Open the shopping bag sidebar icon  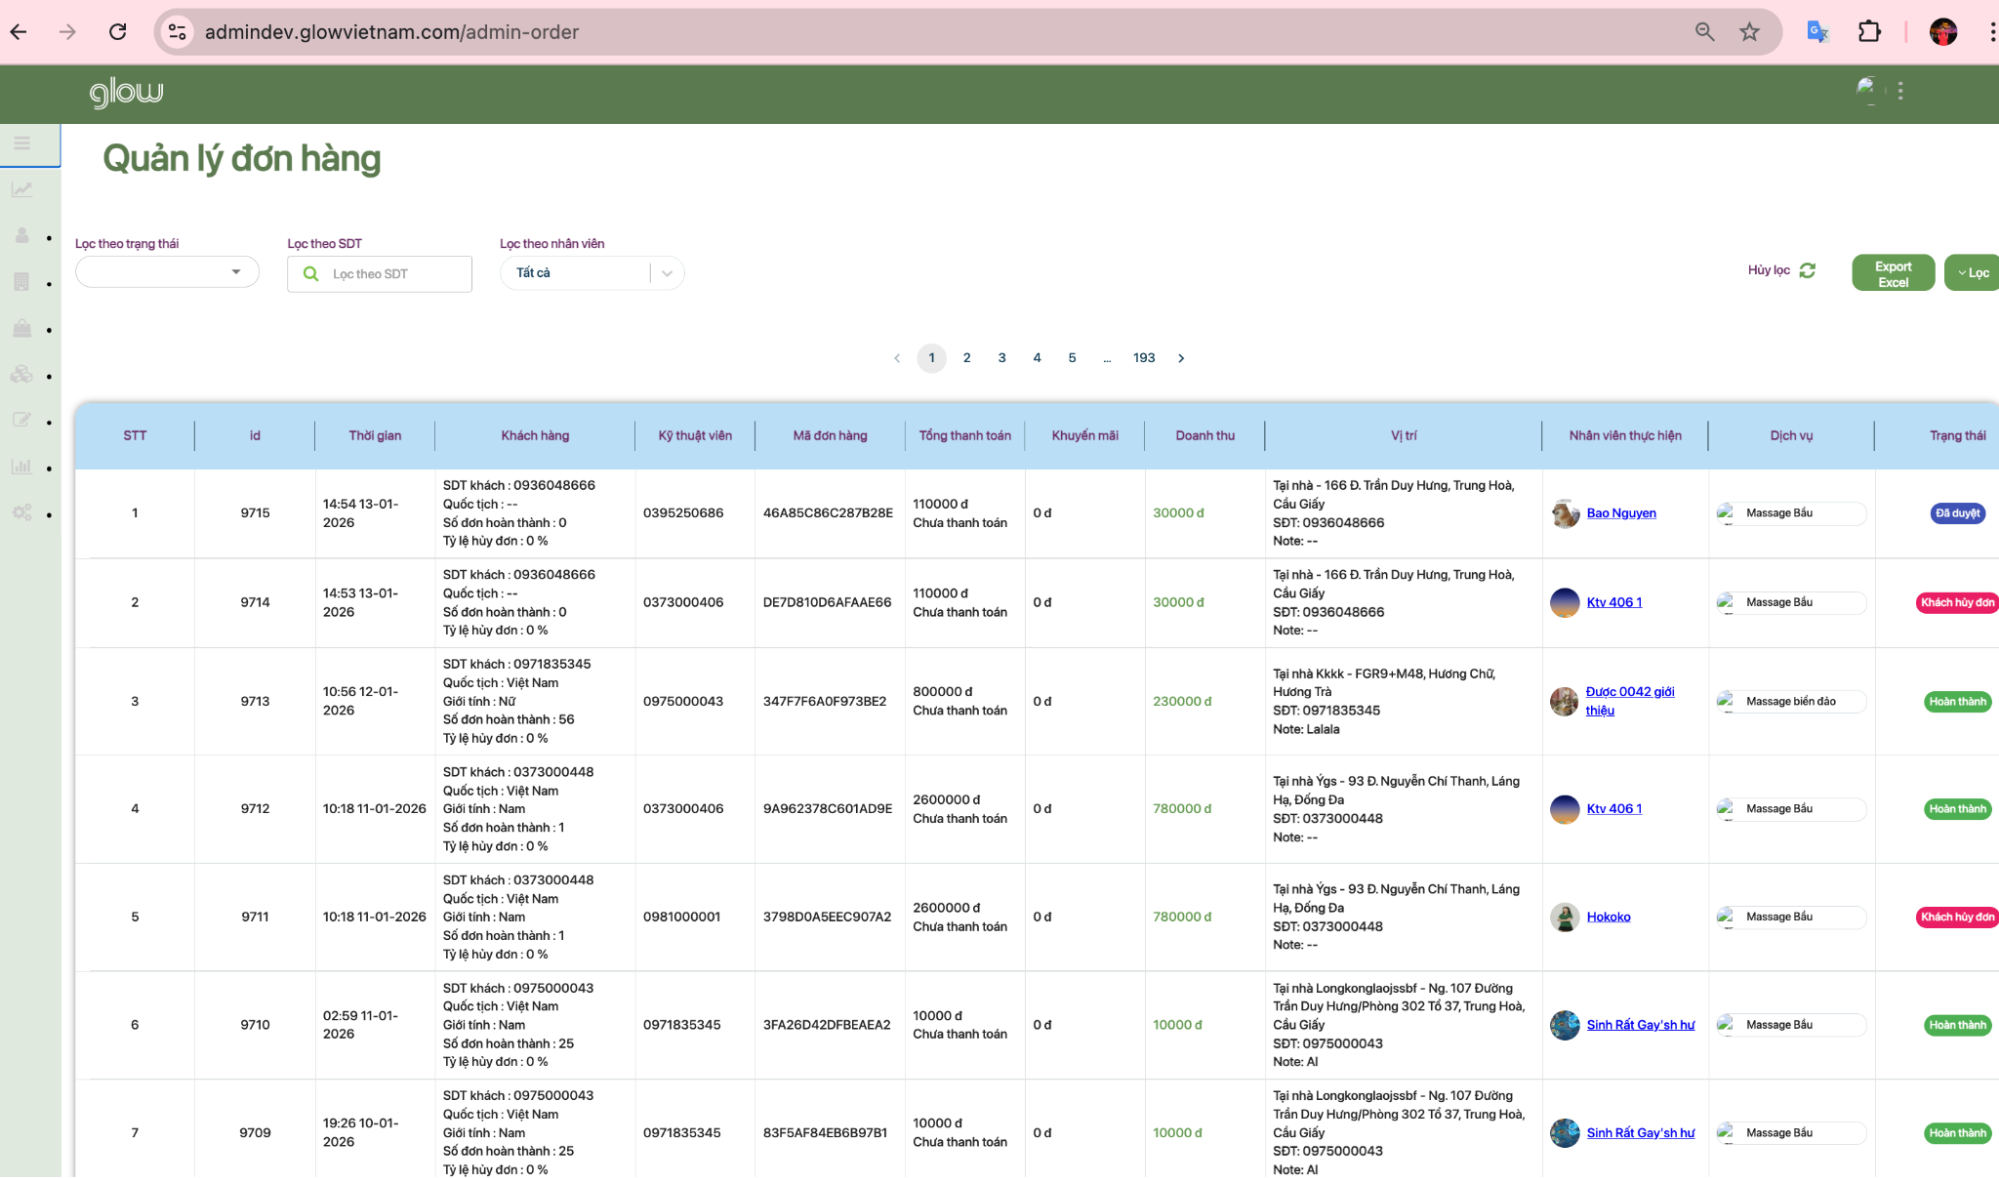[22, 328]
